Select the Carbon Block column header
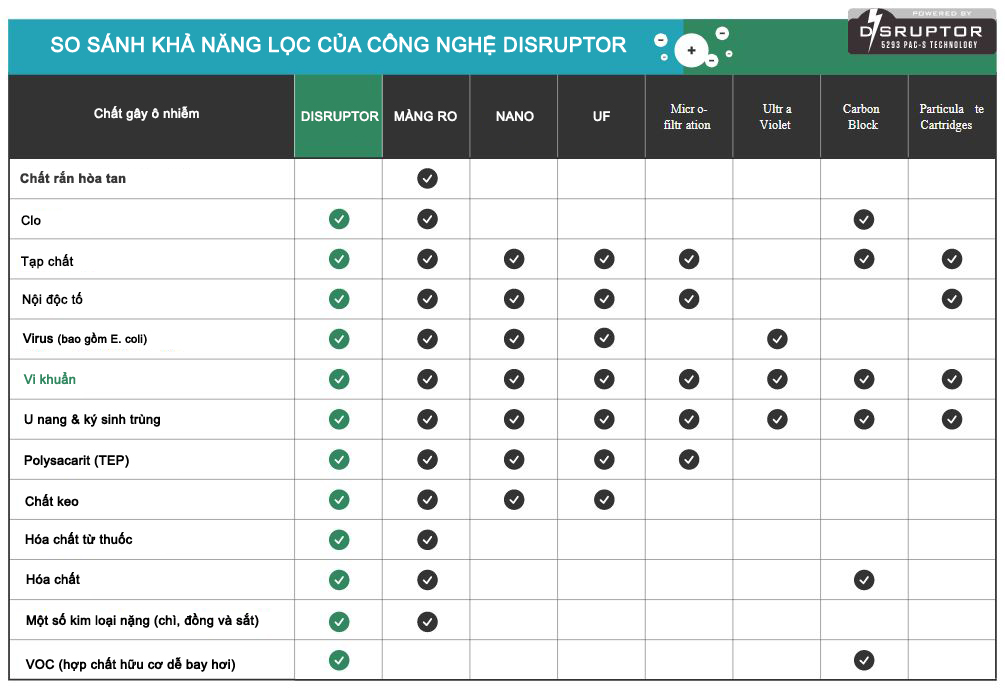The height and width of the screenshot is (688, 1005). click(x=863, y=116)
